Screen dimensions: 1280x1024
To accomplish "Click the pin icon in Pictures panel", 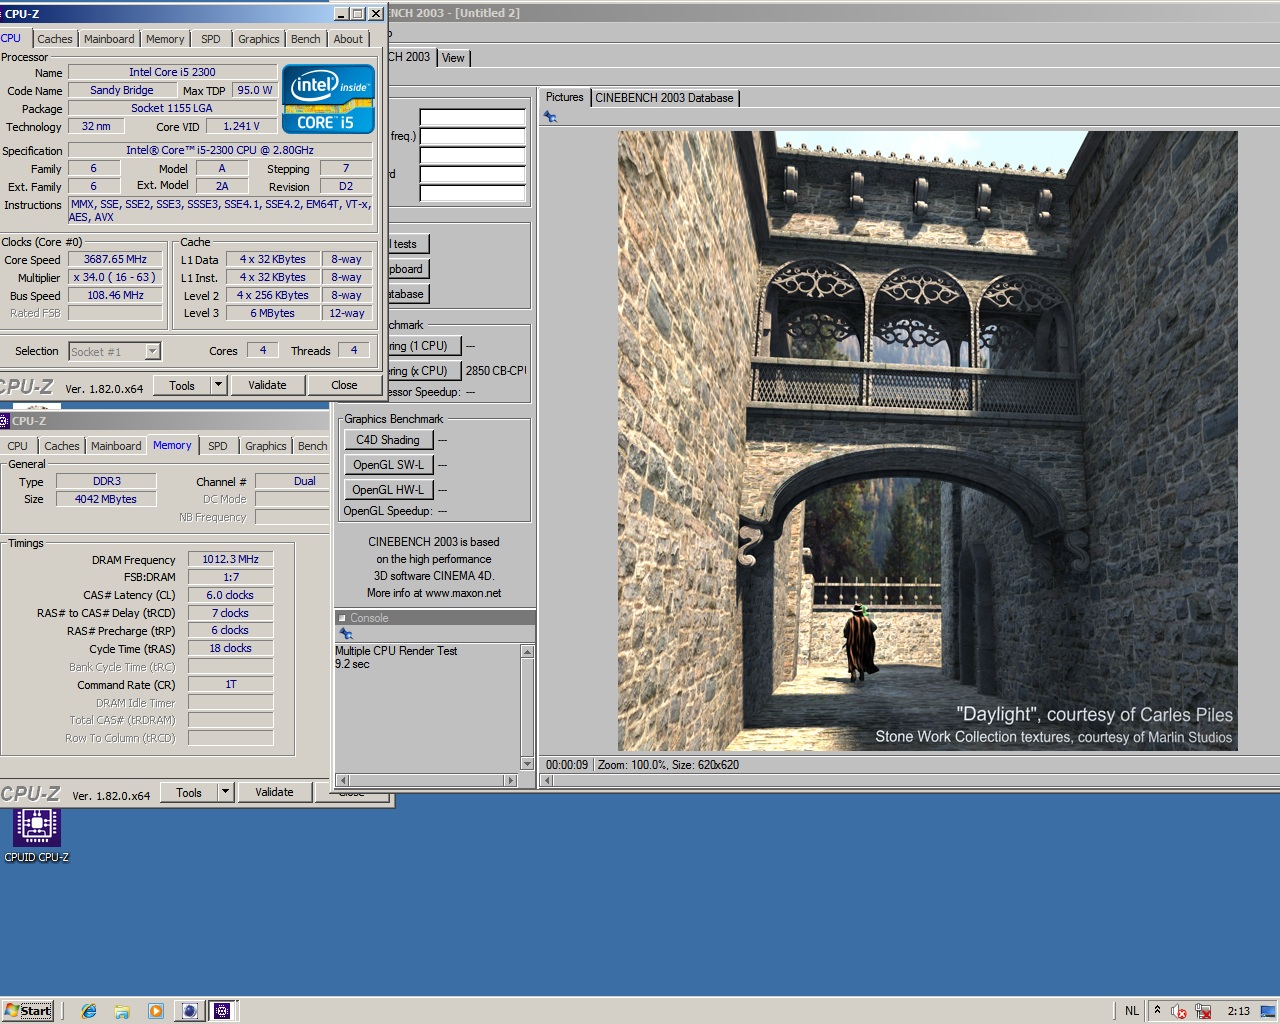I will [x=550, y=117].
